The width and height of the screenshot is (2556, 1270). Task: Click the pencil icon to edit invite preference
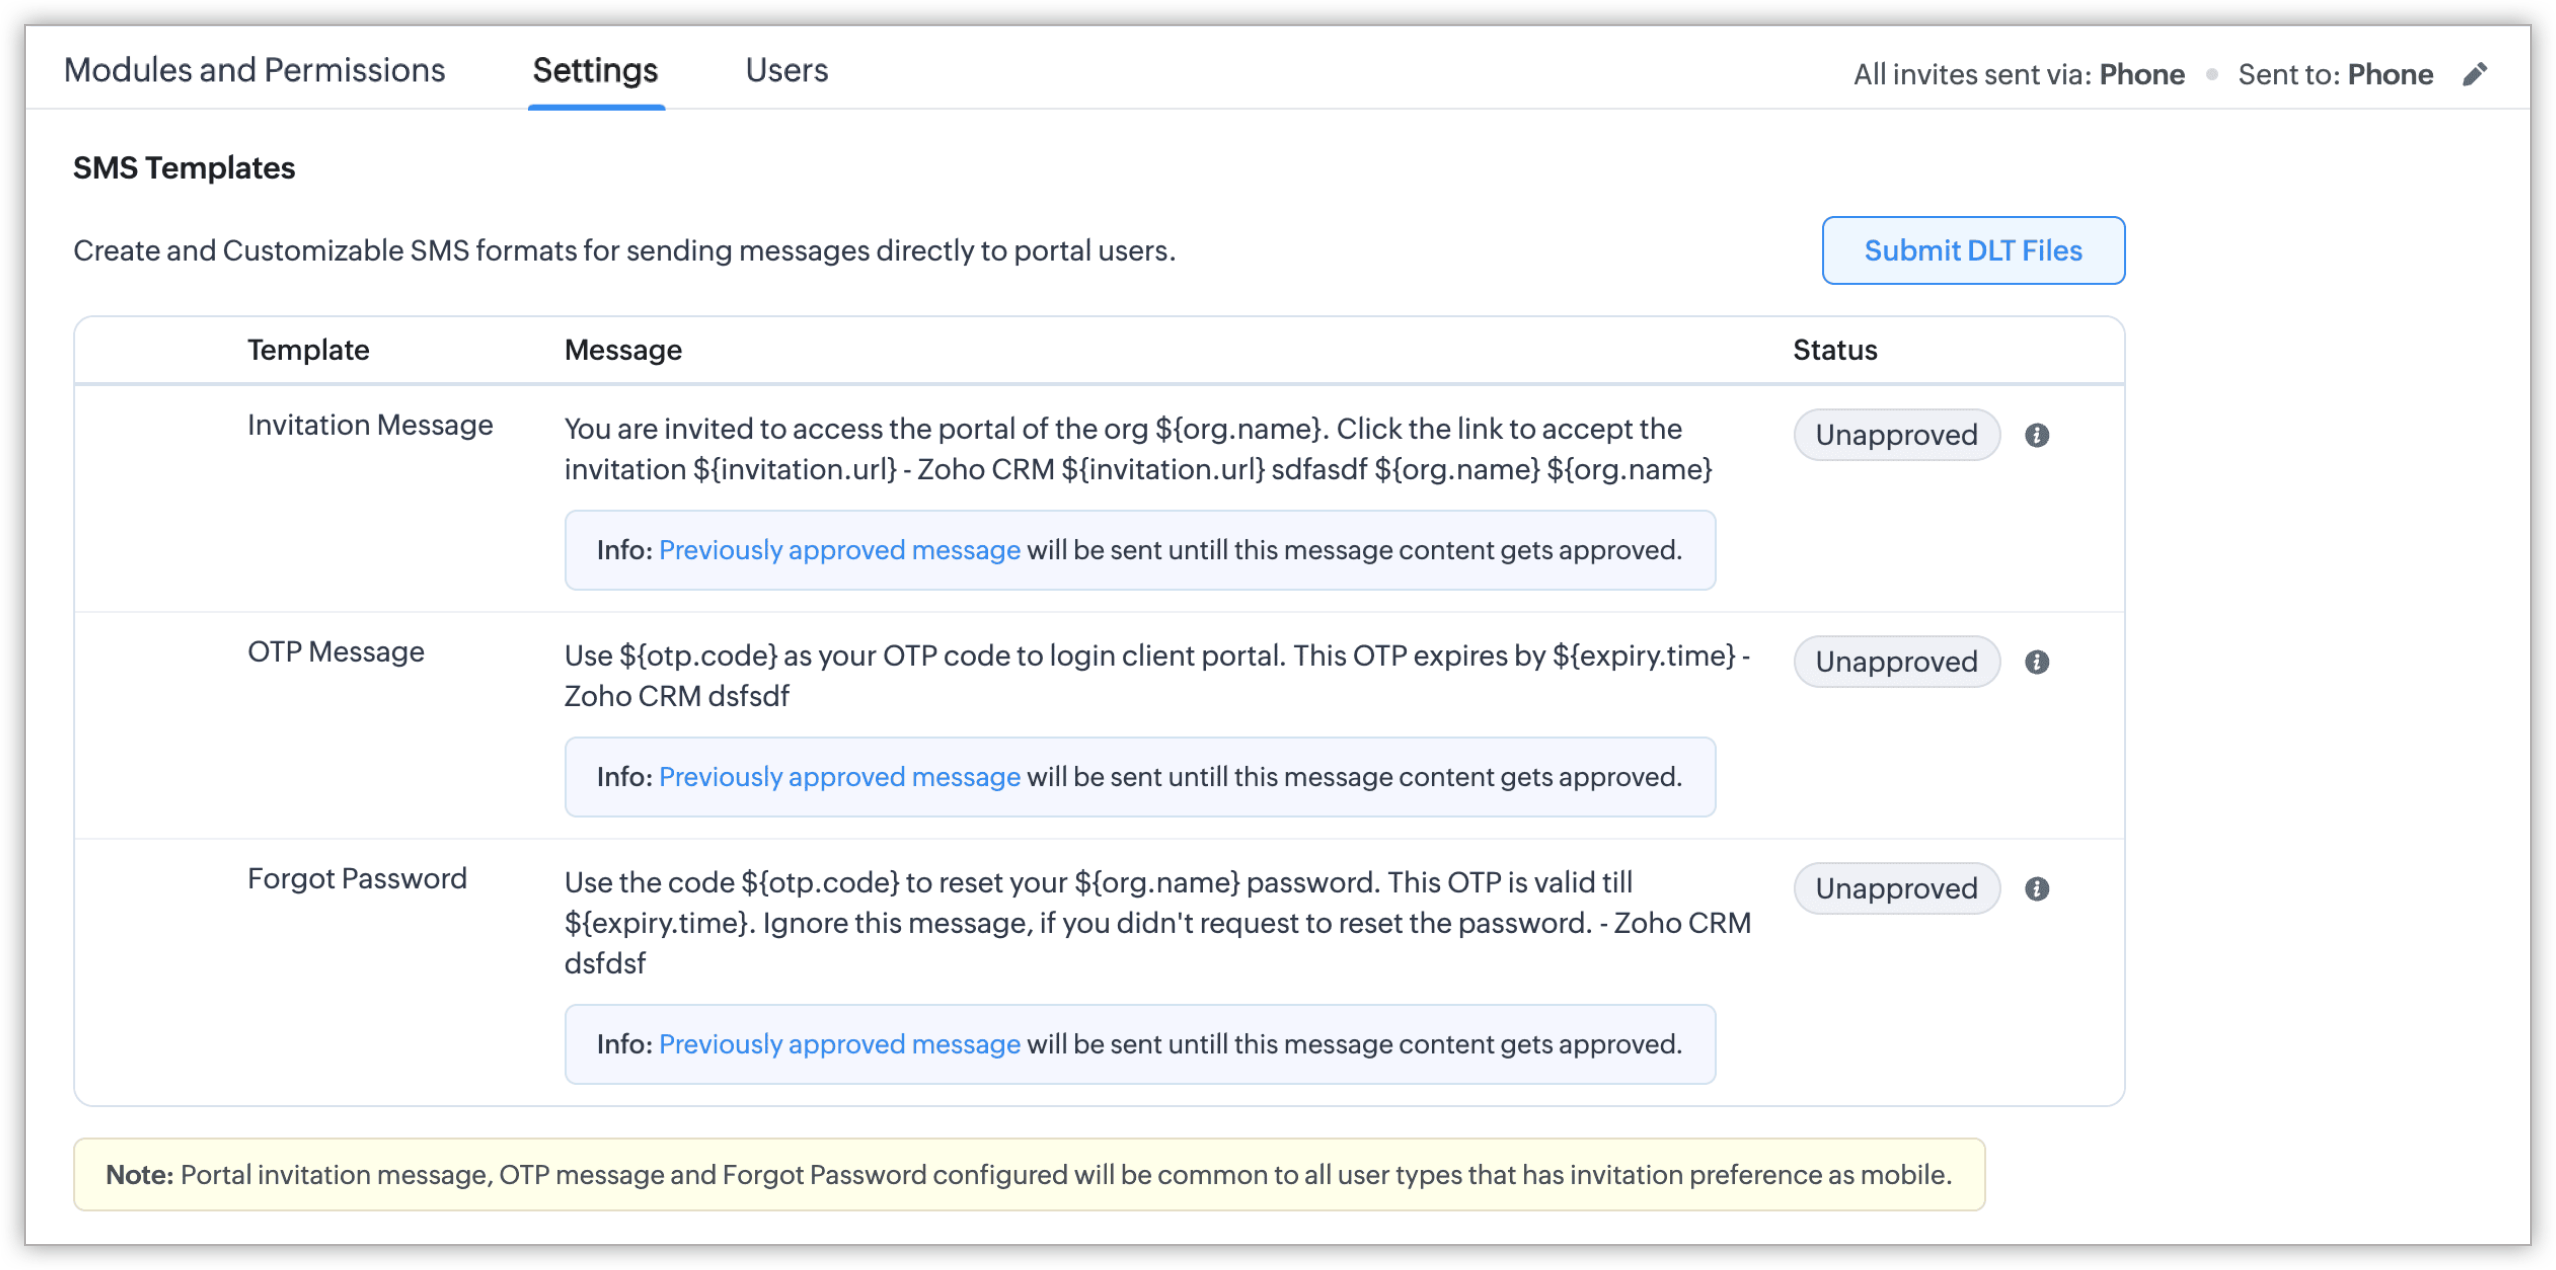pyautogui.click(x=2475, y=75)
